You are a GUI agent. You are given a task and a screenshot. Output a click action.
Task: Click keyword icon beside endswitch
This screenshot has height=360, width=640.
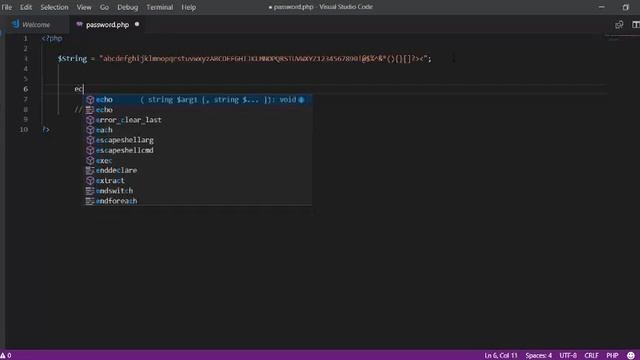pos(90,191)
